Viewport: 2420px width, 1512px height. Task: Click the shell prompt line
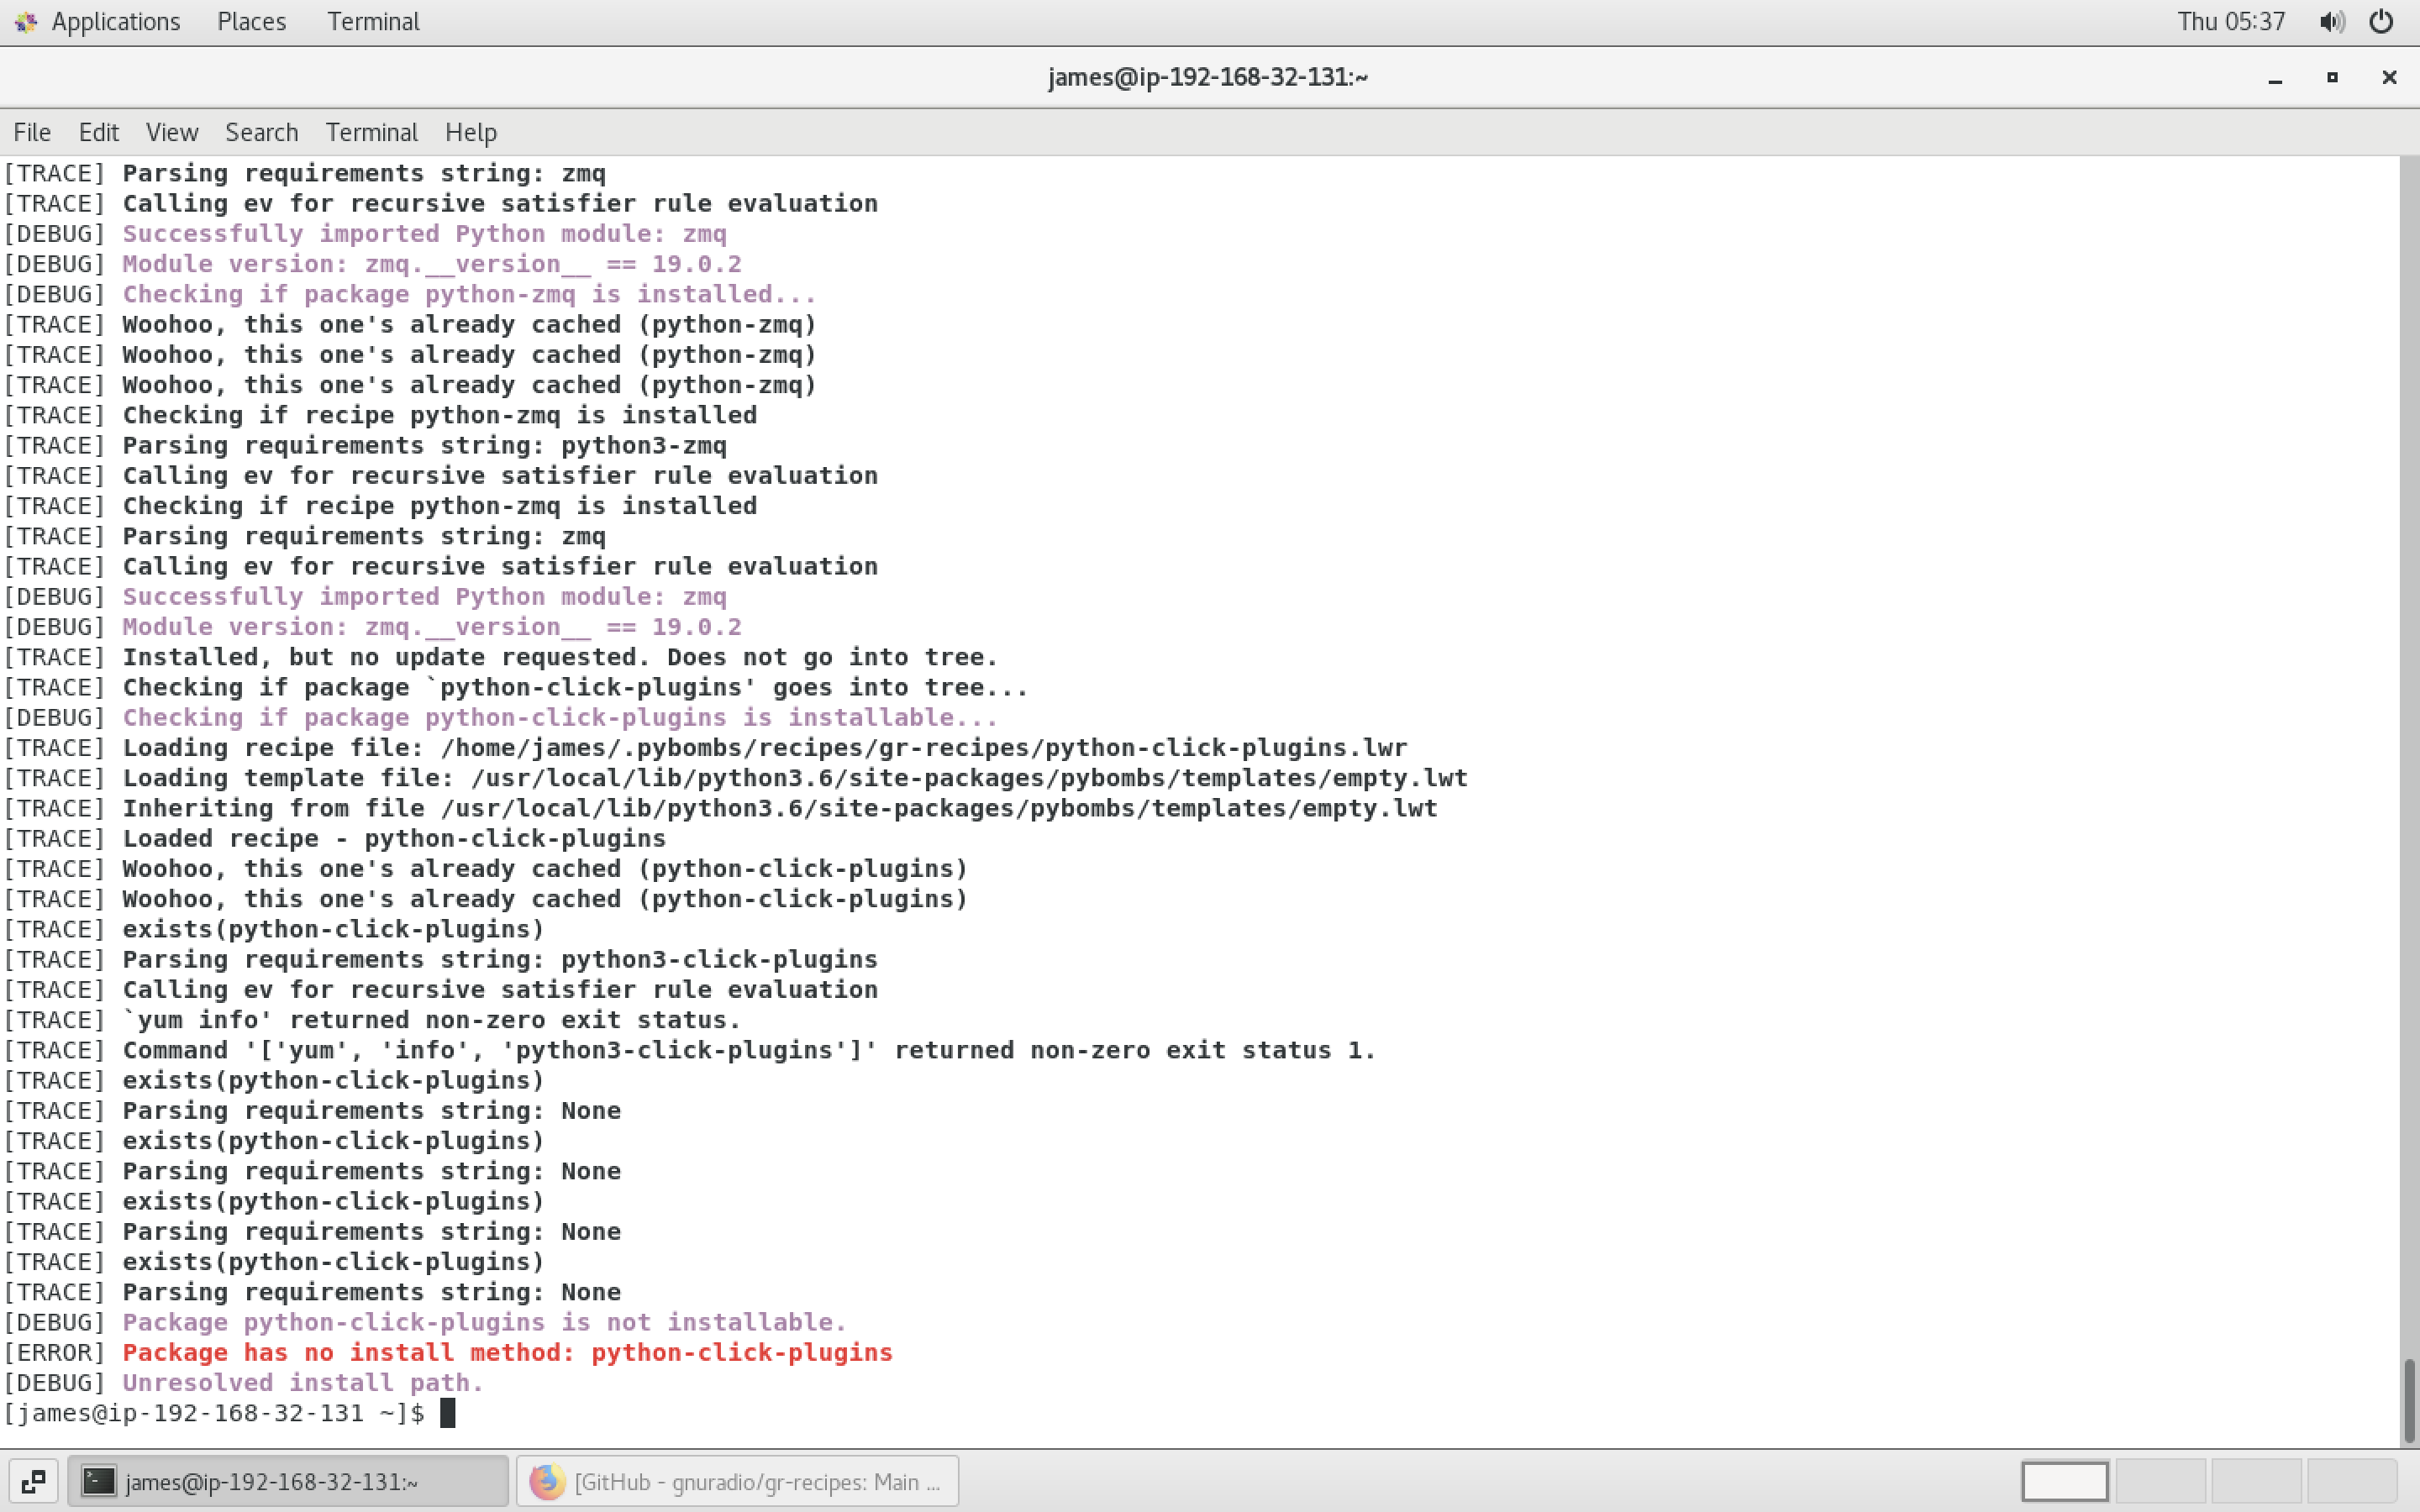(229, 1413)
